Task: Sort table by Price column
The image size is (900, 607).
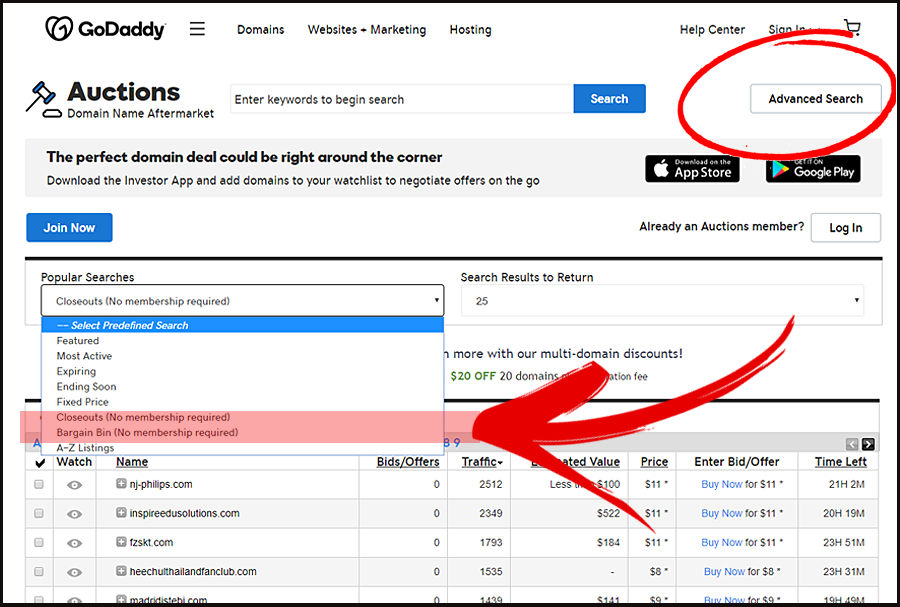Action: [x=654, y=462]
